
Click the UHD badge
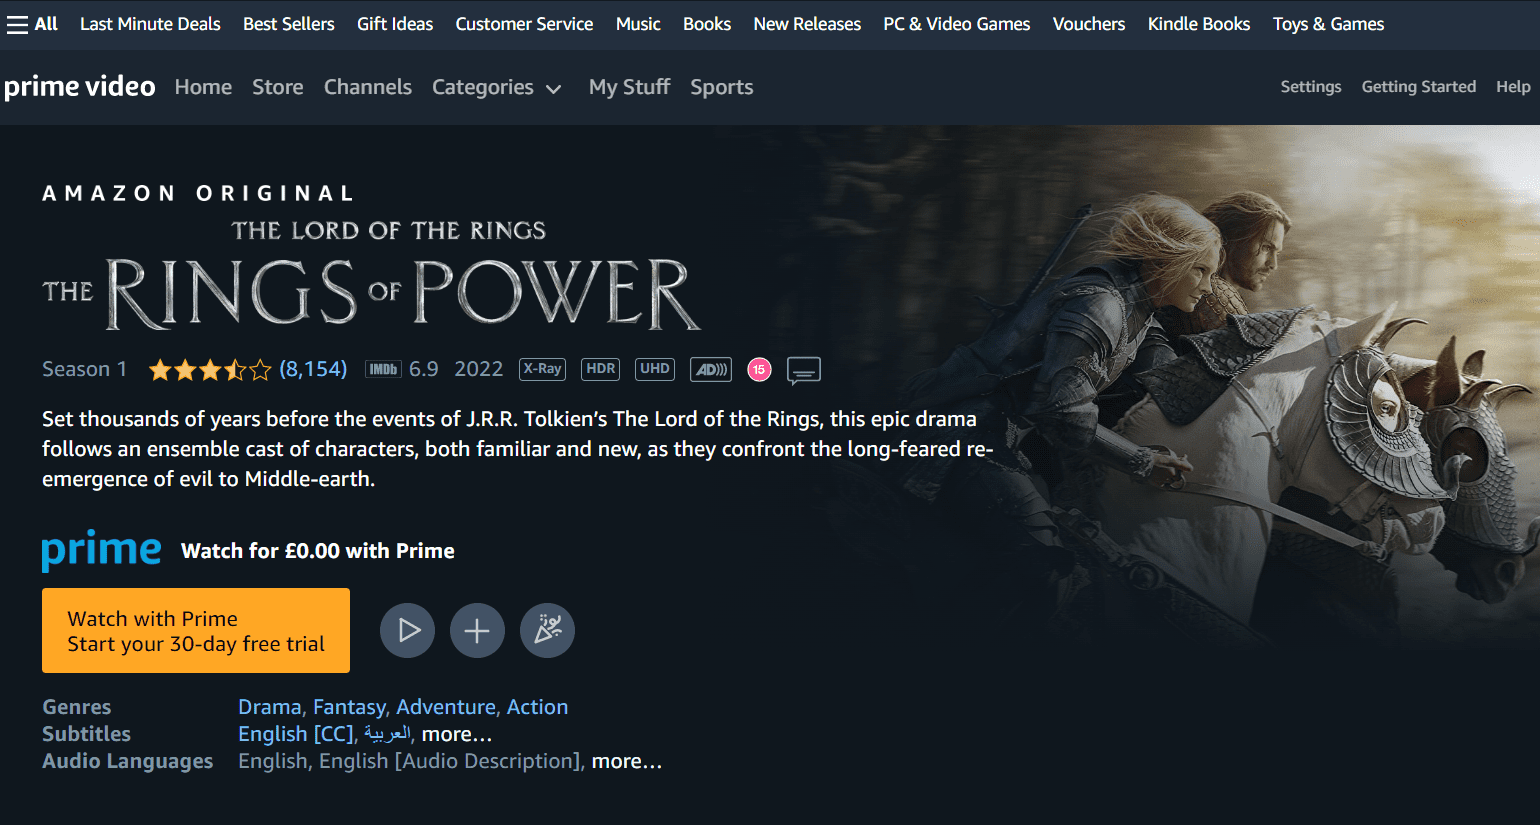click(655, 369)
